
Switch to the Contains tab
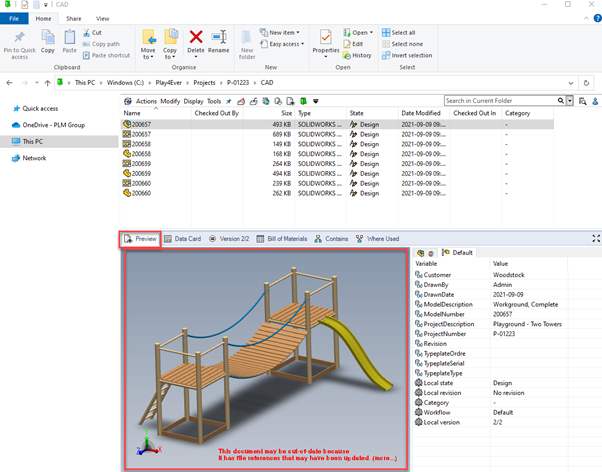tap(331, 239)
